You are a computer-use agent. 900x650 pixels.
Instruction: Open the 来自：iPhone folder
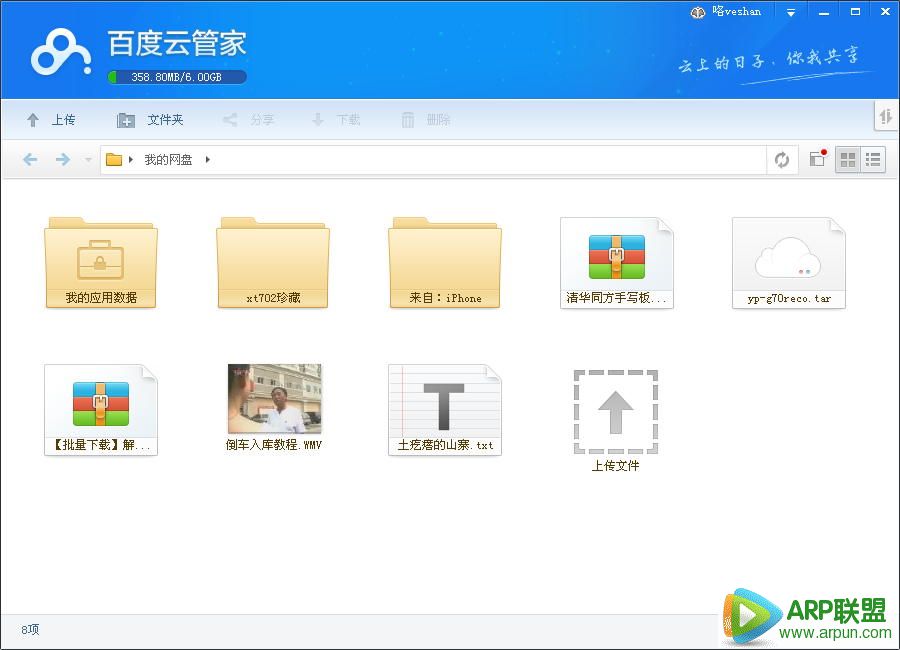445,262
